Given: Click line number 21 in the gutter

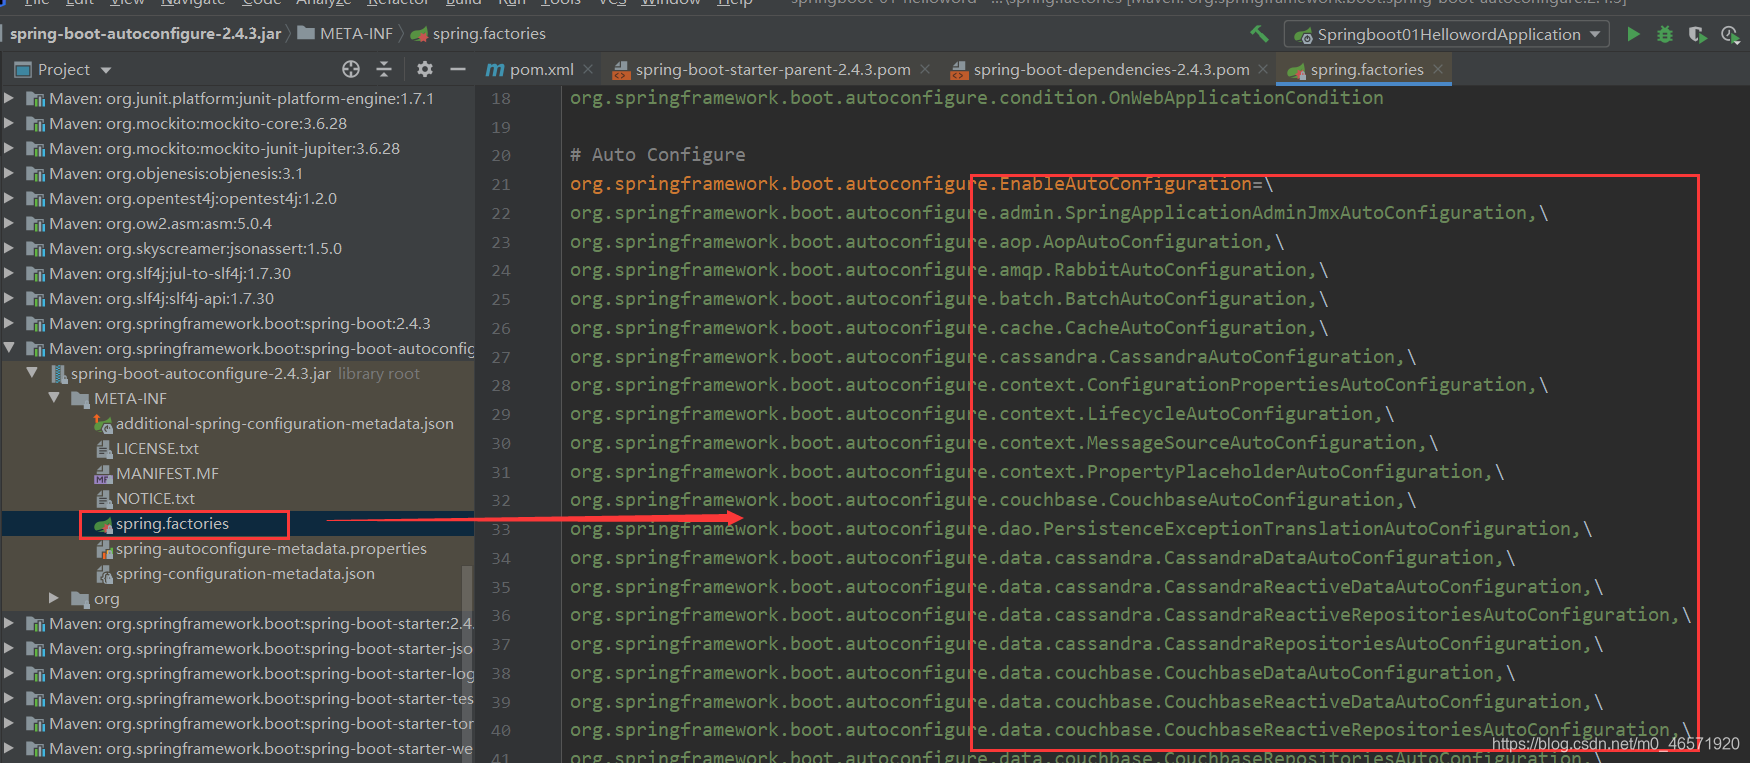Looking at the screenshot, I should pyautogui.click(x=501, y=185).
